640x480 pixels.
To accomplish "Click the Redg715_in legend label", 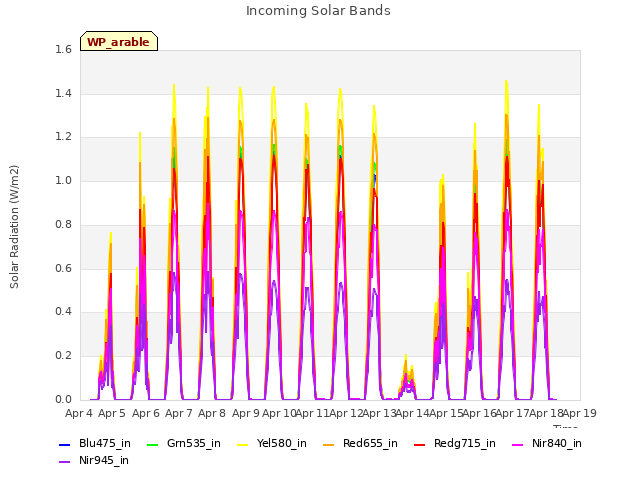I will pos(464,443).
